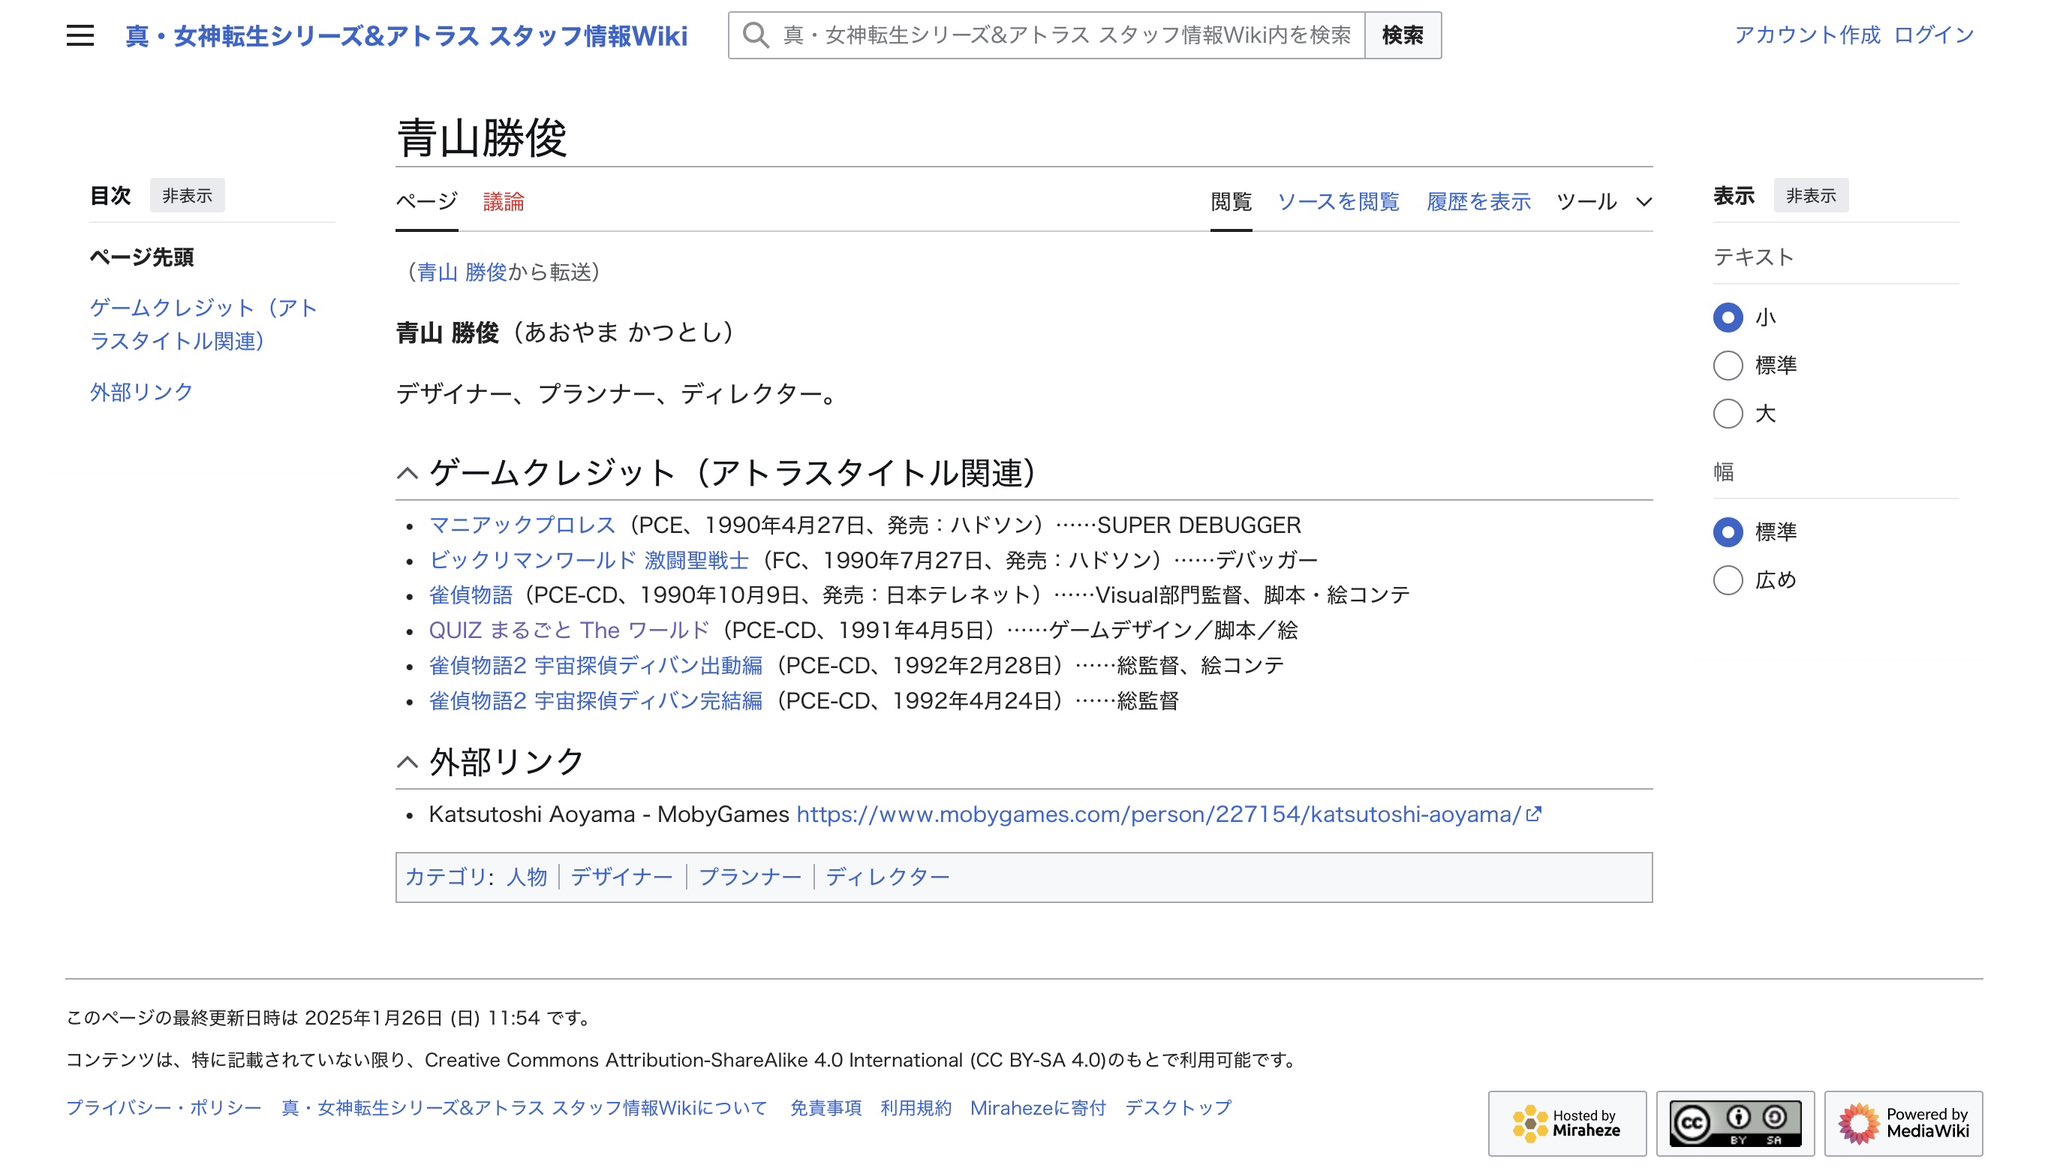
Task: Jump to 外部リンク in table of contents
Action: pos(141,392)
